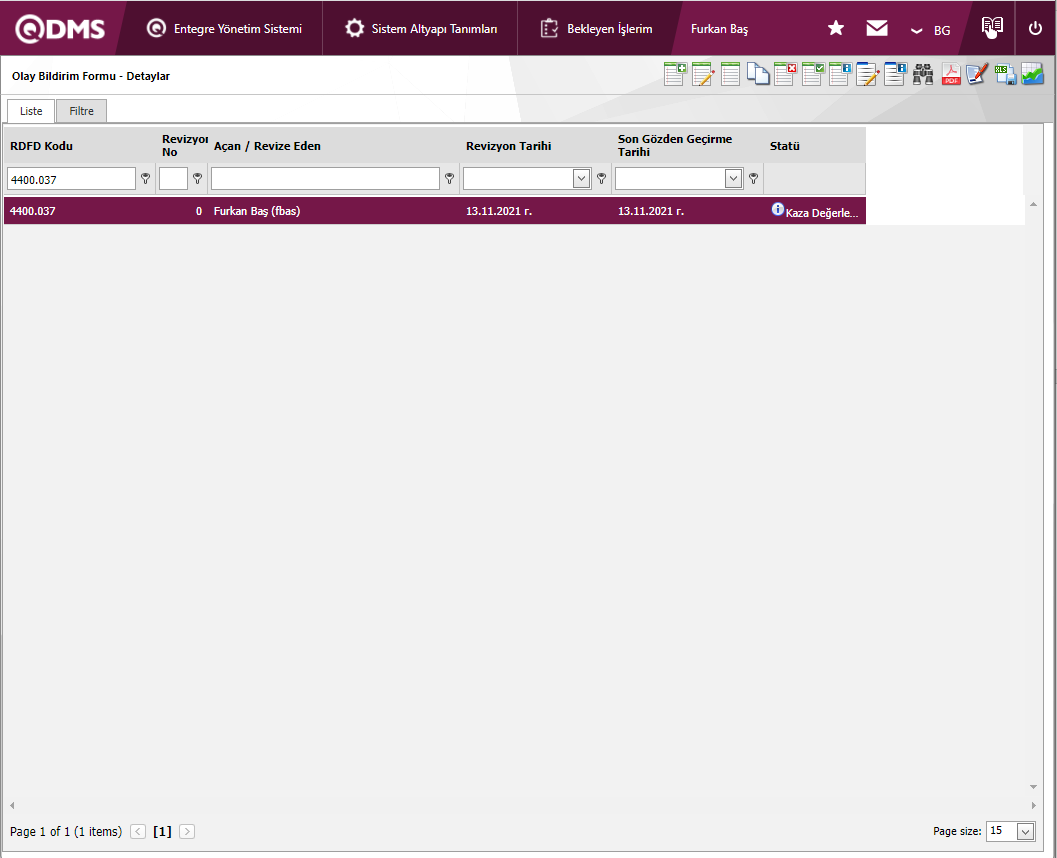Open Entegre Yönetim Sistemi menu

[x=224, y=28]
